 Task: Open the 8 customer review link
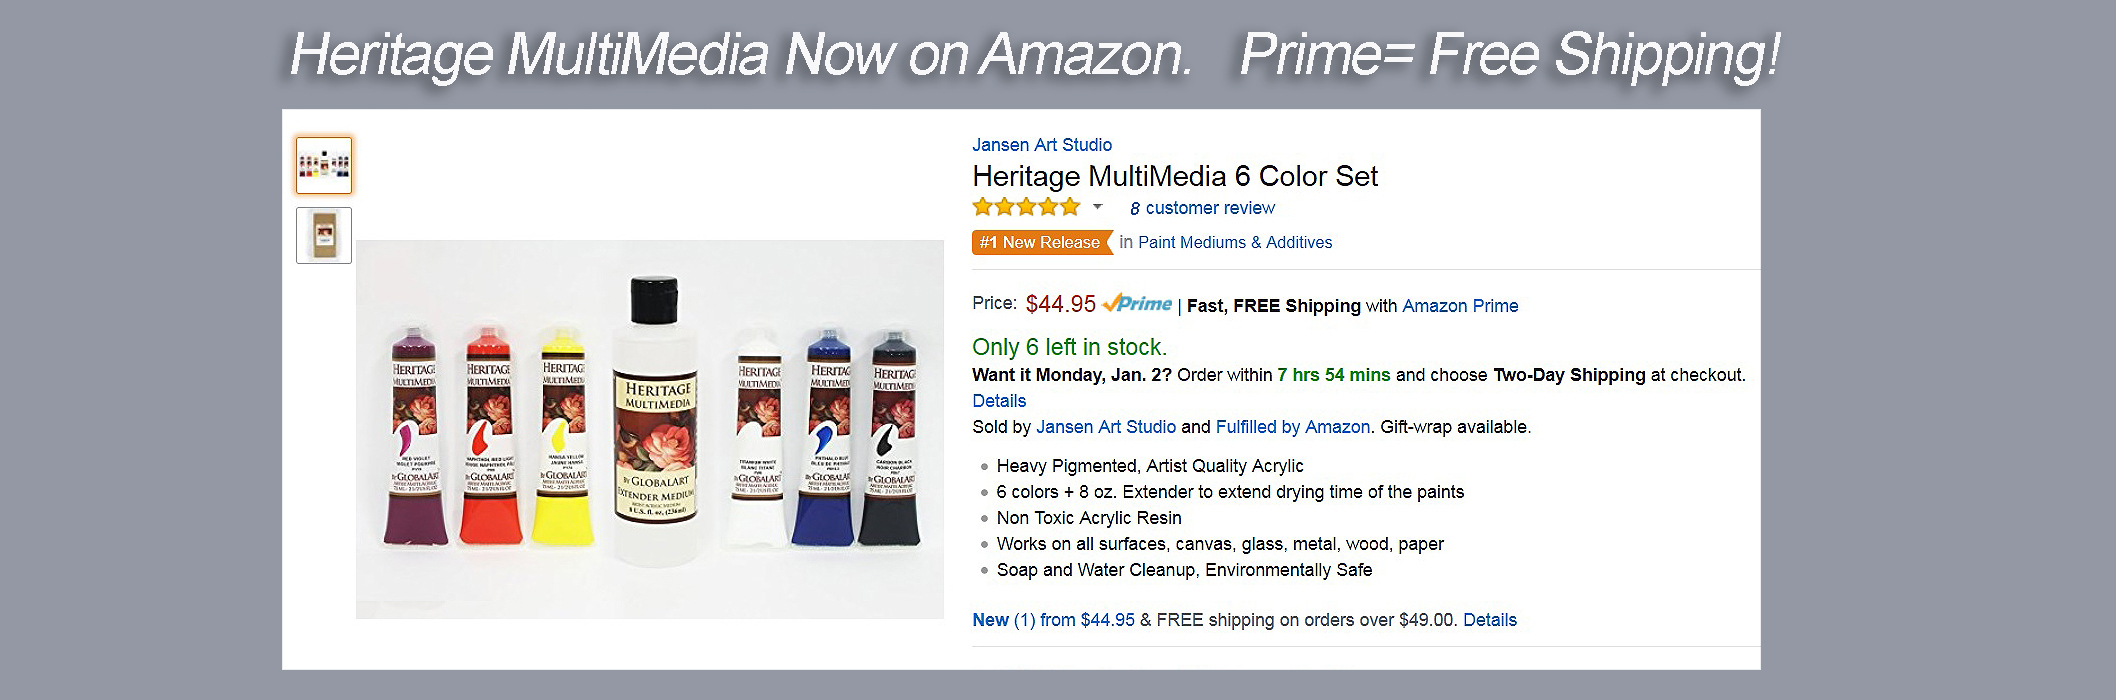coord(1202,208)
